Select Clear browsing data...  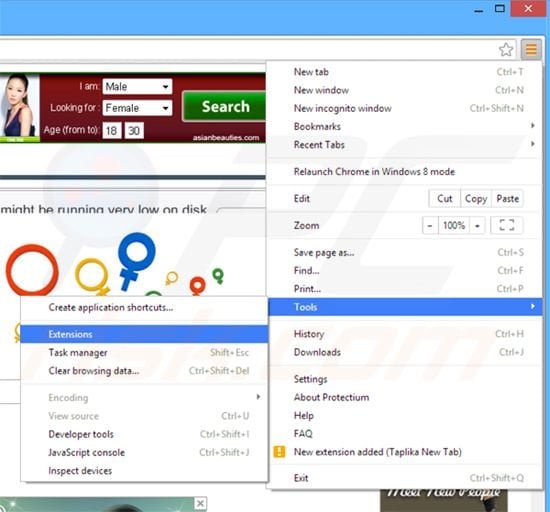pyautogui.click(x=144, y=371)
